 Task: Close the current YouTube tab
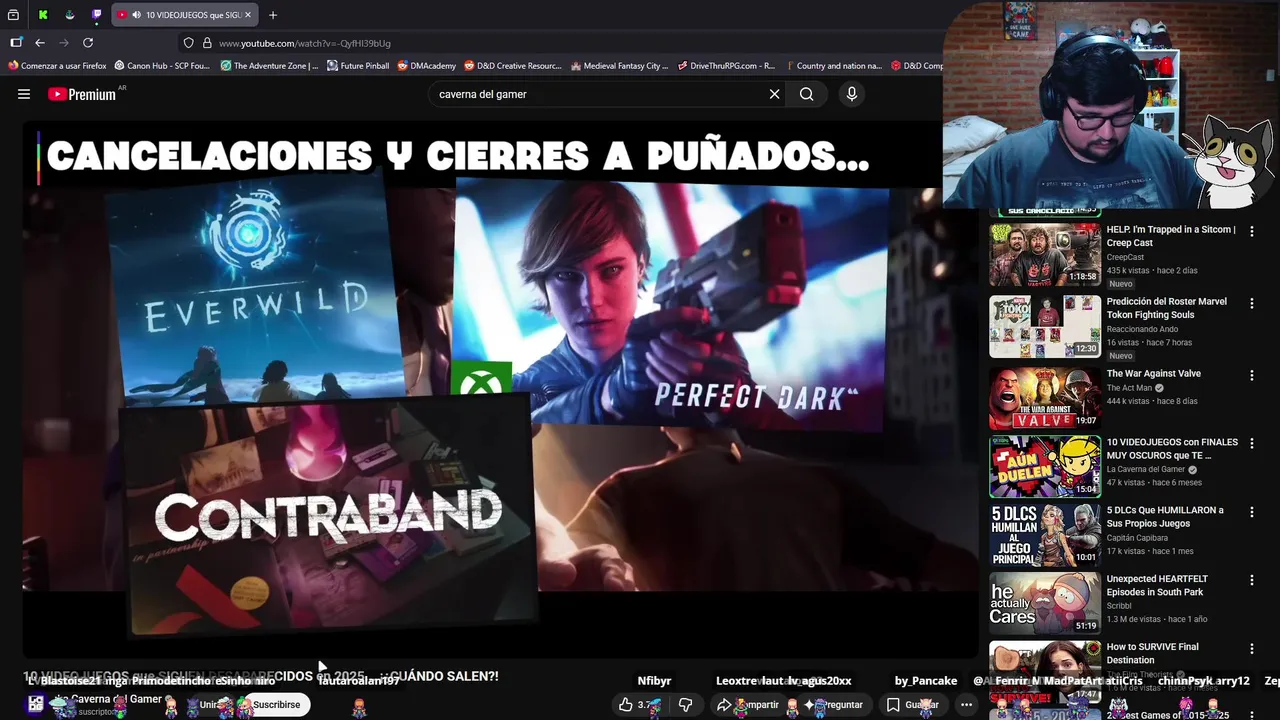pos(248,15)
